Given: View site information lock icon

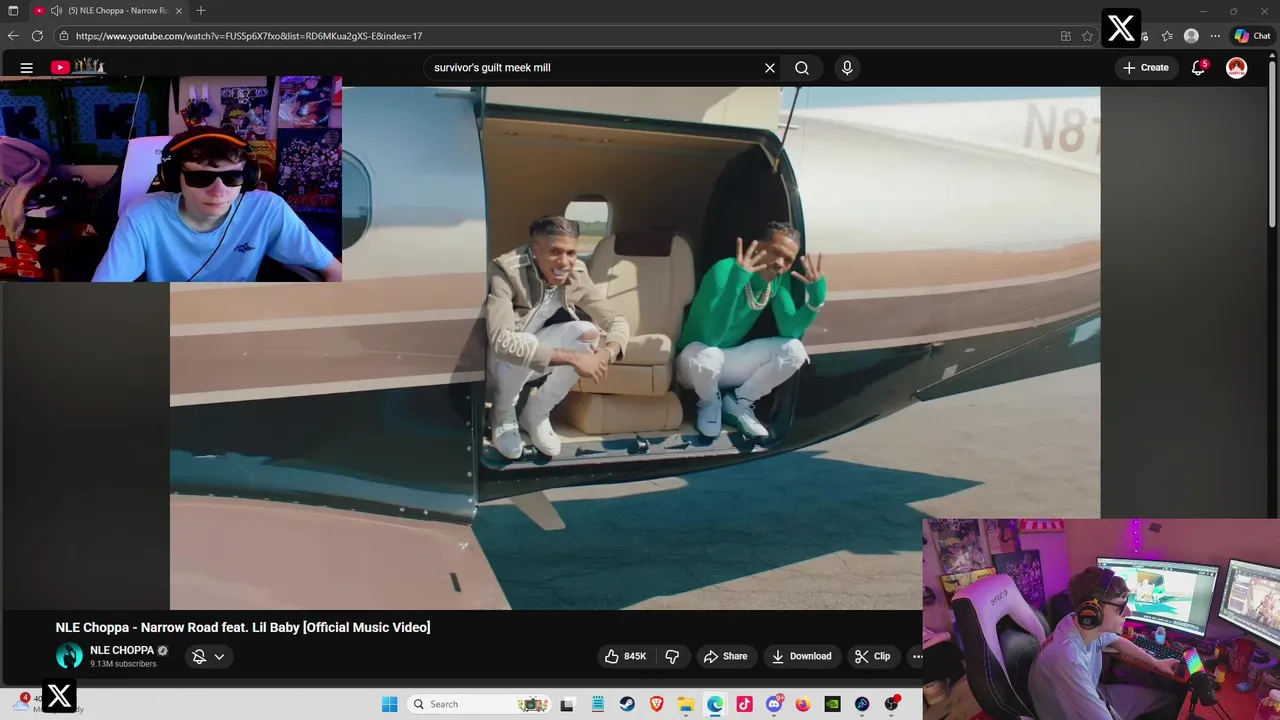Looking at the screenshot, I should [64, 36].
